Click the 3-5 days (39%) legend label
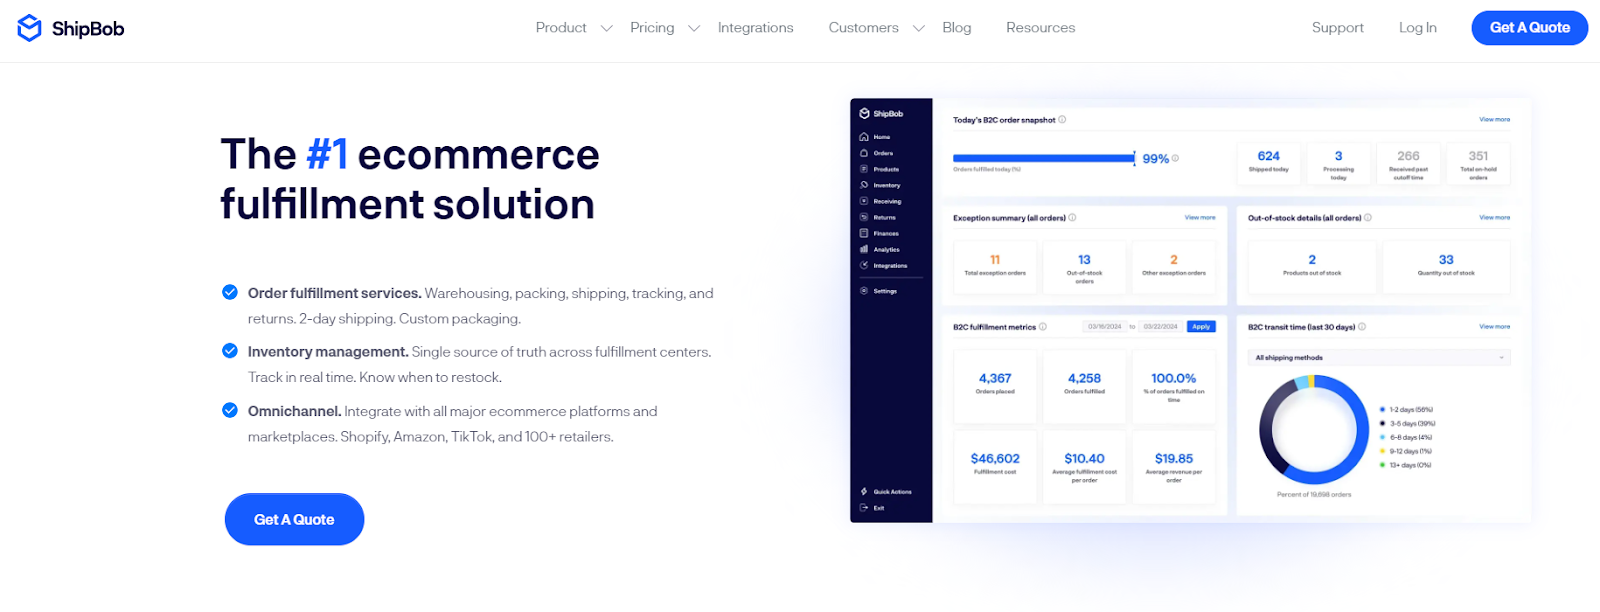 (x=1413, y=423)
